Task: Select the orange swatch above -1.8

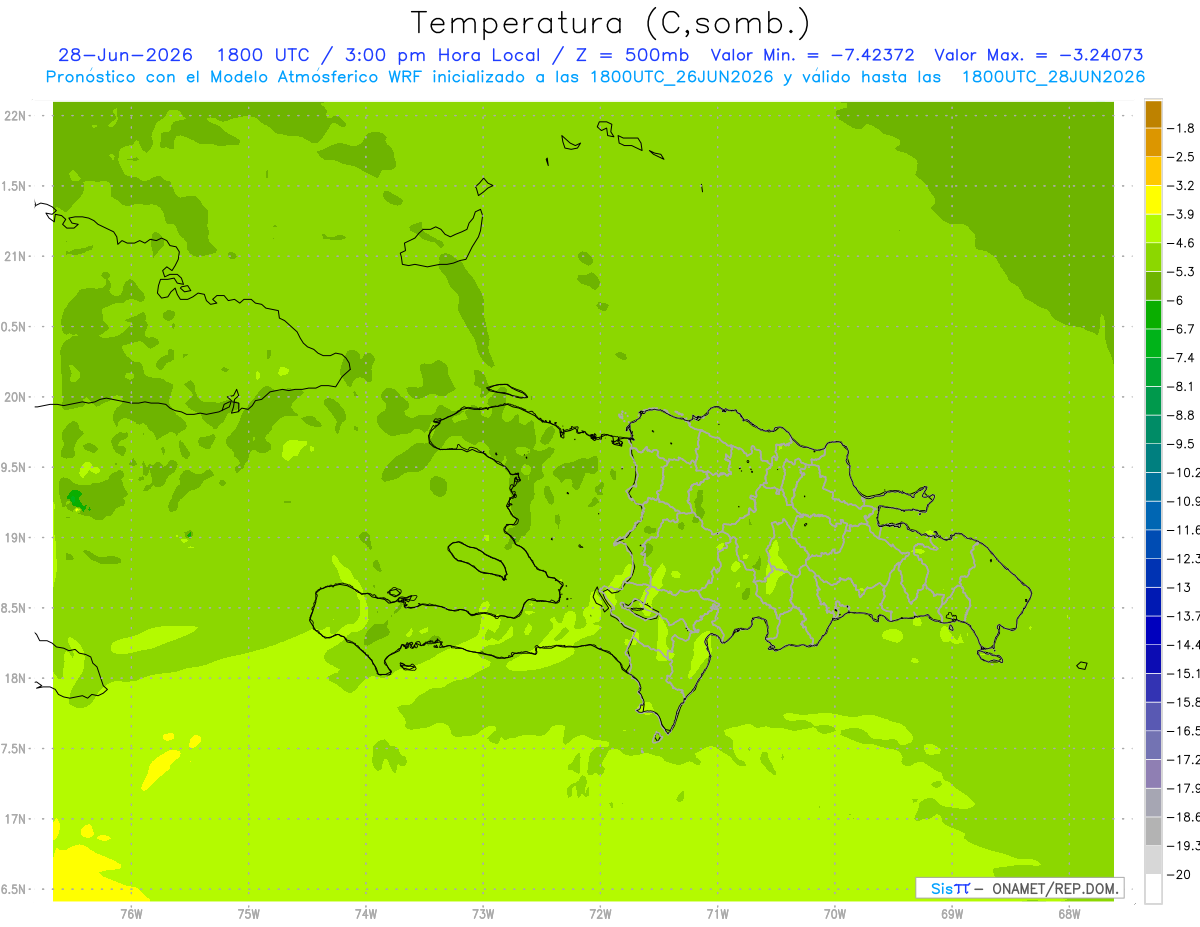Action: 1154,114
